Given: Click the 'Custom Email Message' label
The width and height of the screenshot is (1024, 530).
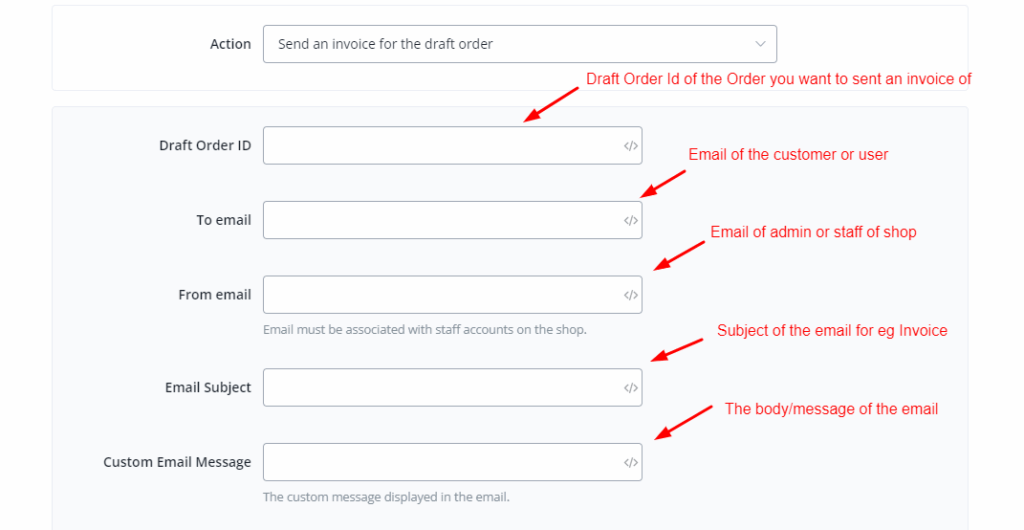Looking at the screenshot, I should click(177, 463).
